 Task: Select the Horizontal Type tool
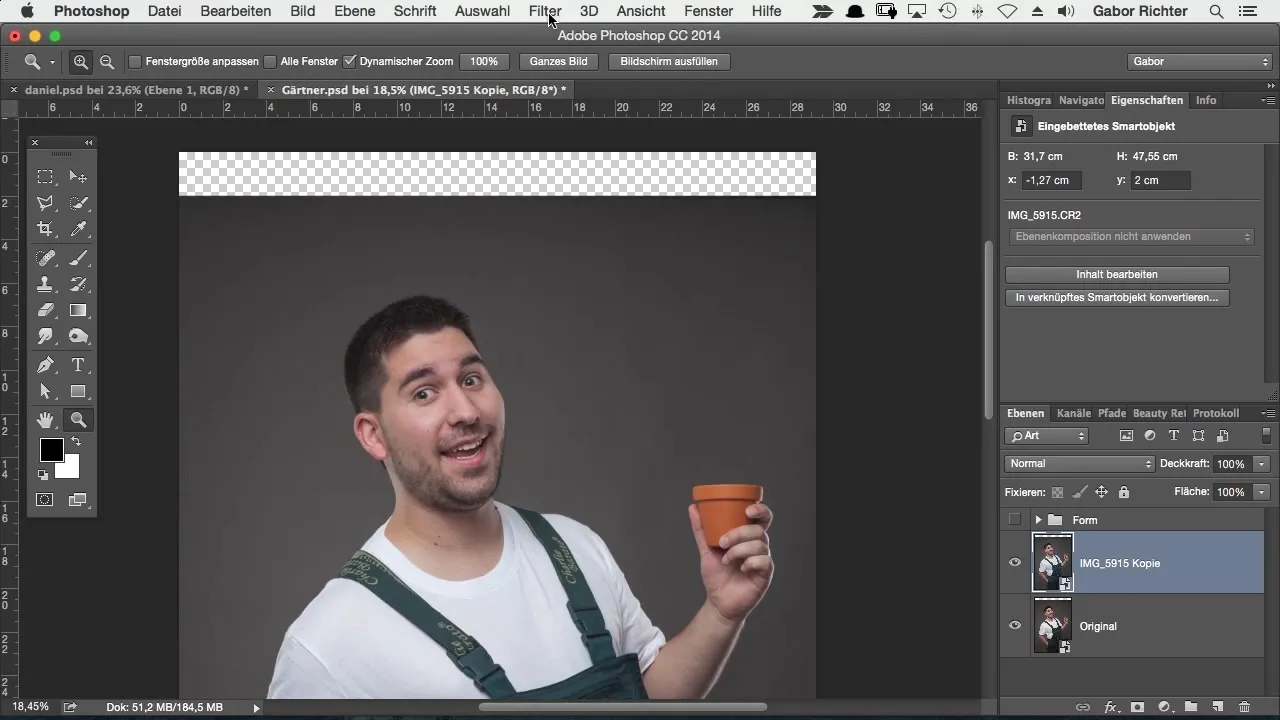(78, 365)
